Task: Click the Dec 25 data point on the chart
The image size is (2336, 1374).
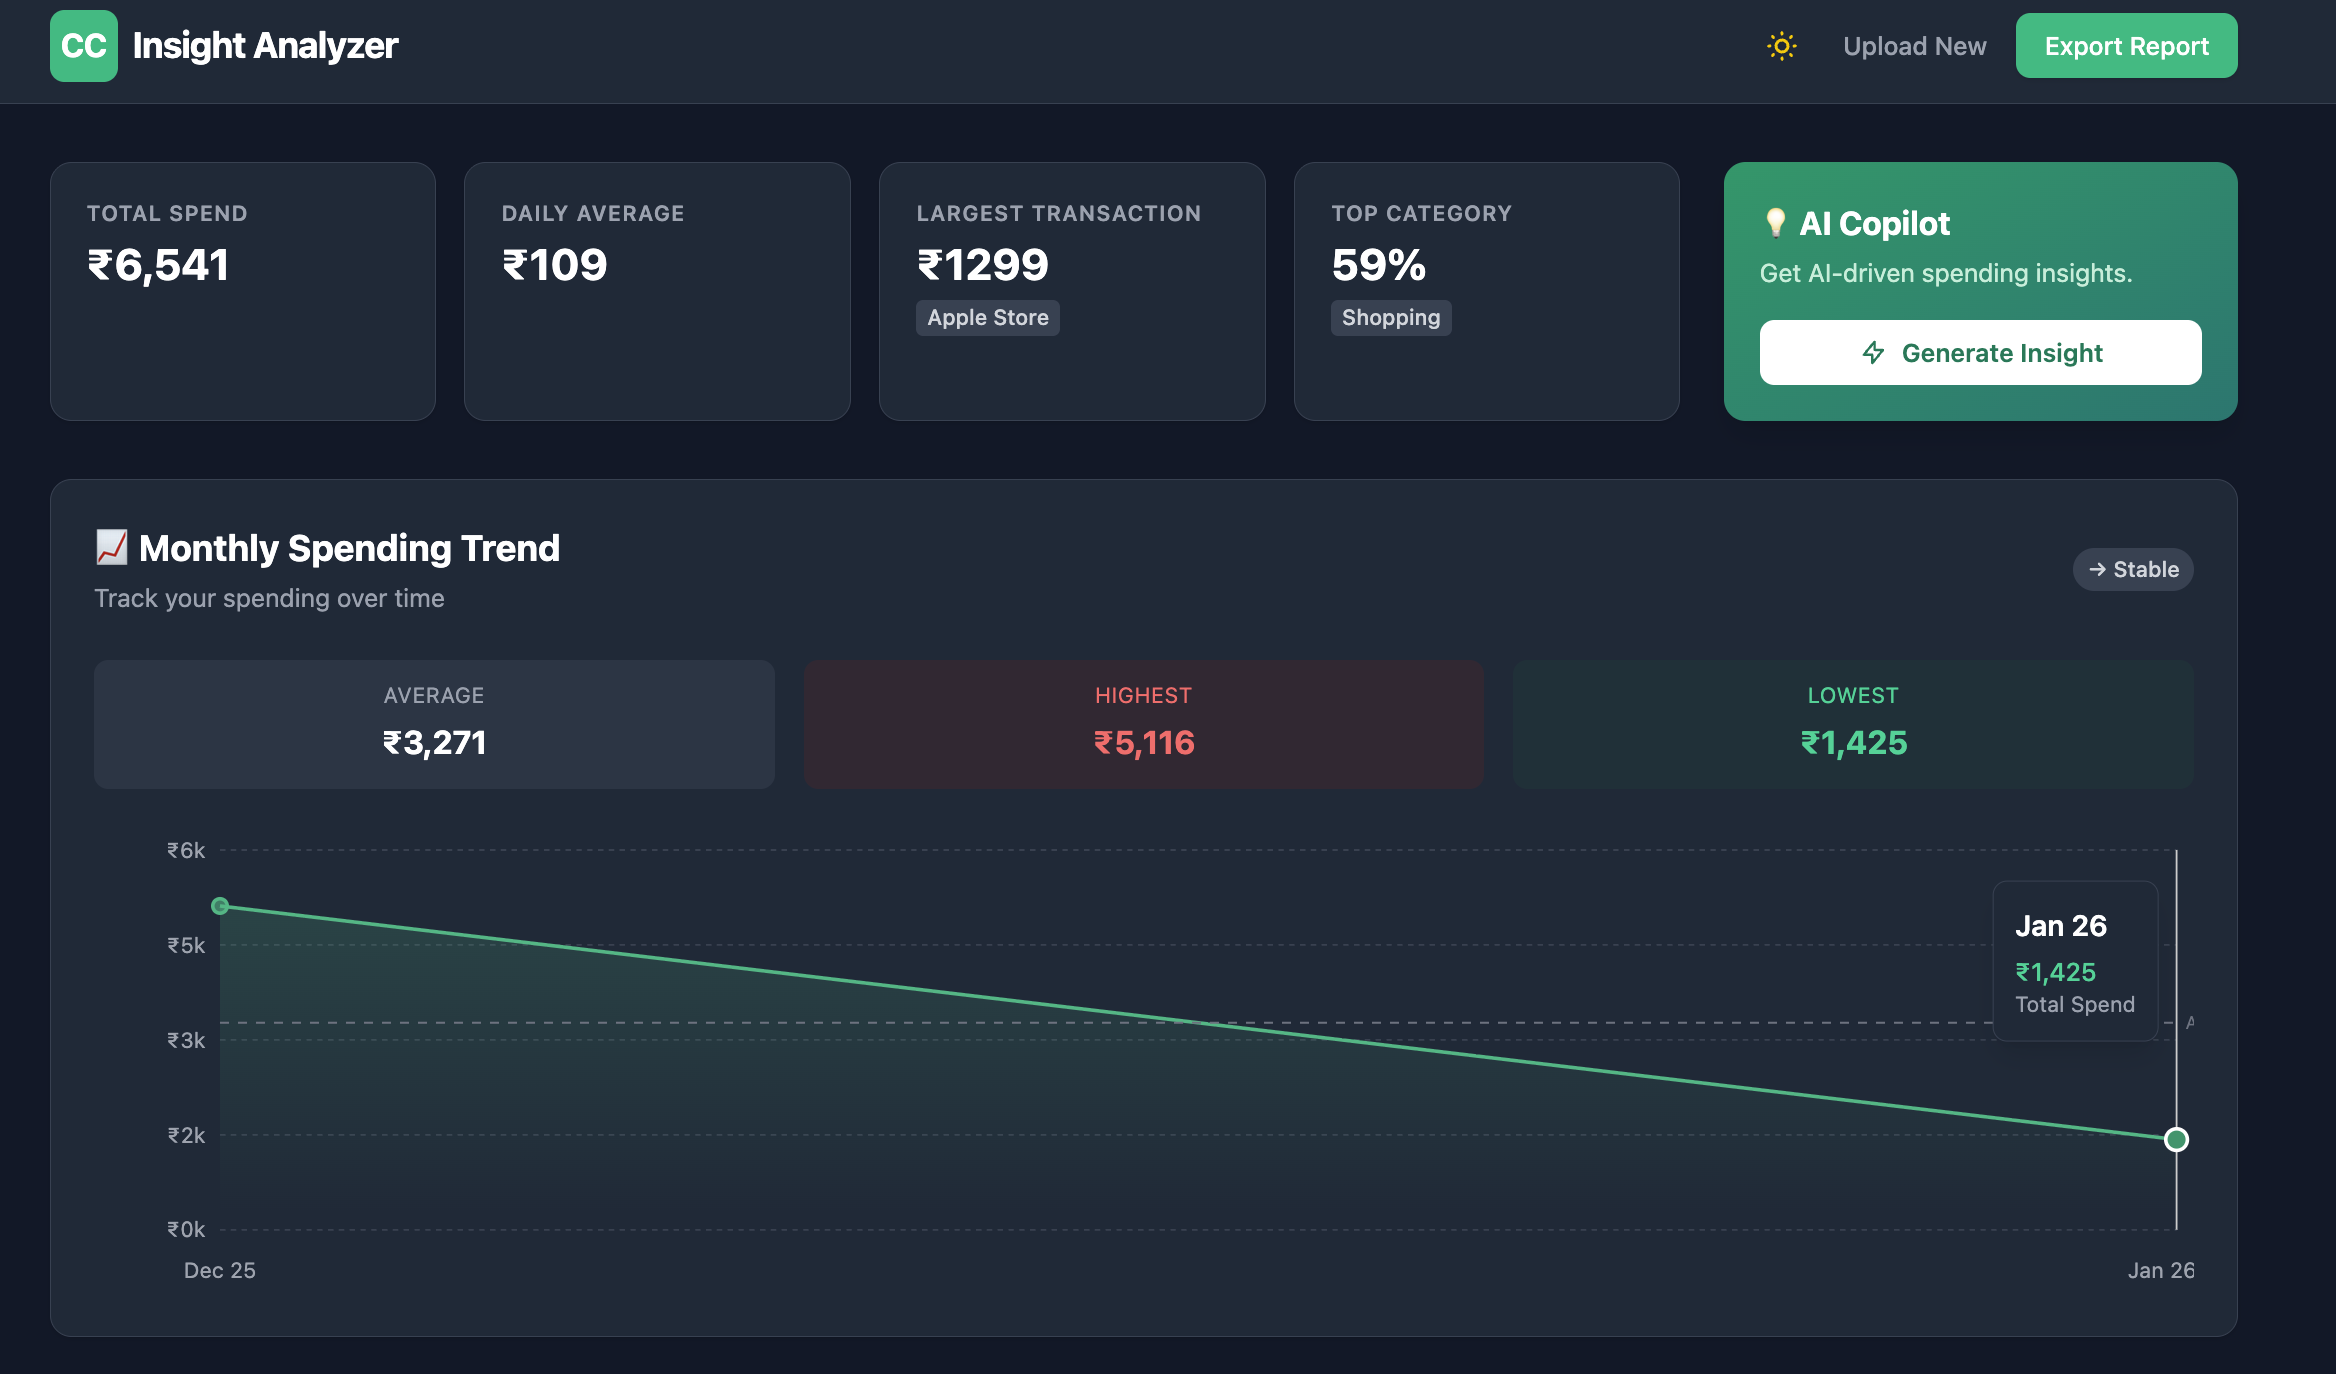Action: 221,907
